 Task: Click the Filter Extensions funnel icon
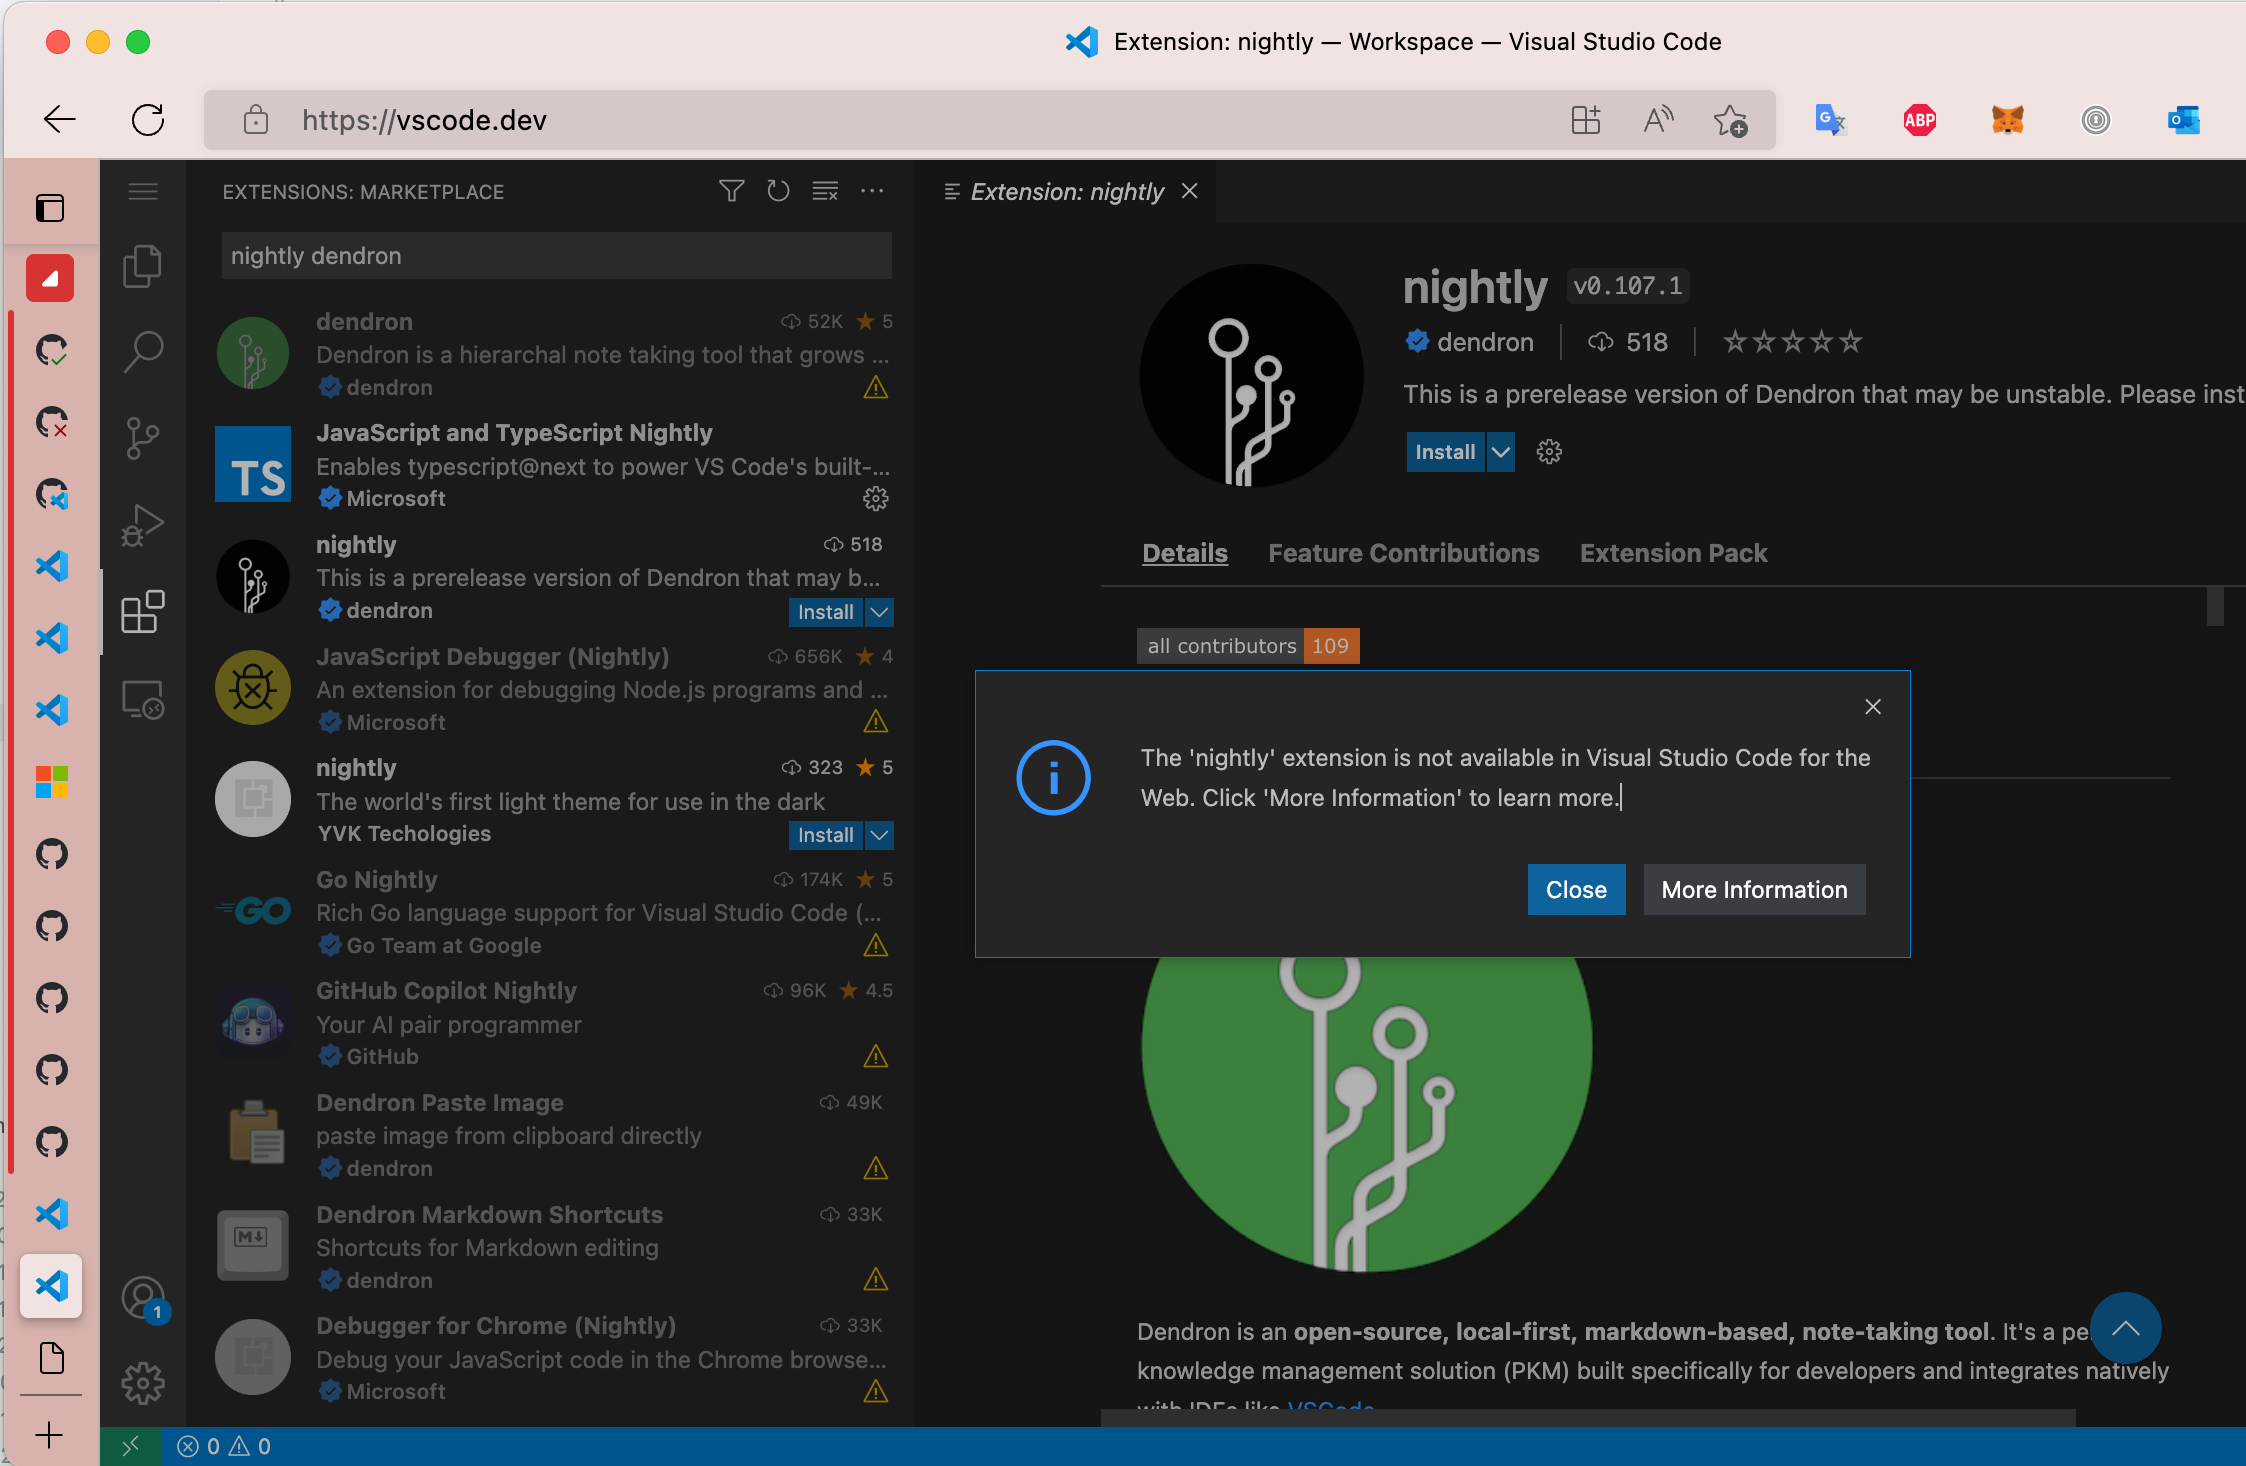(731, 191)
